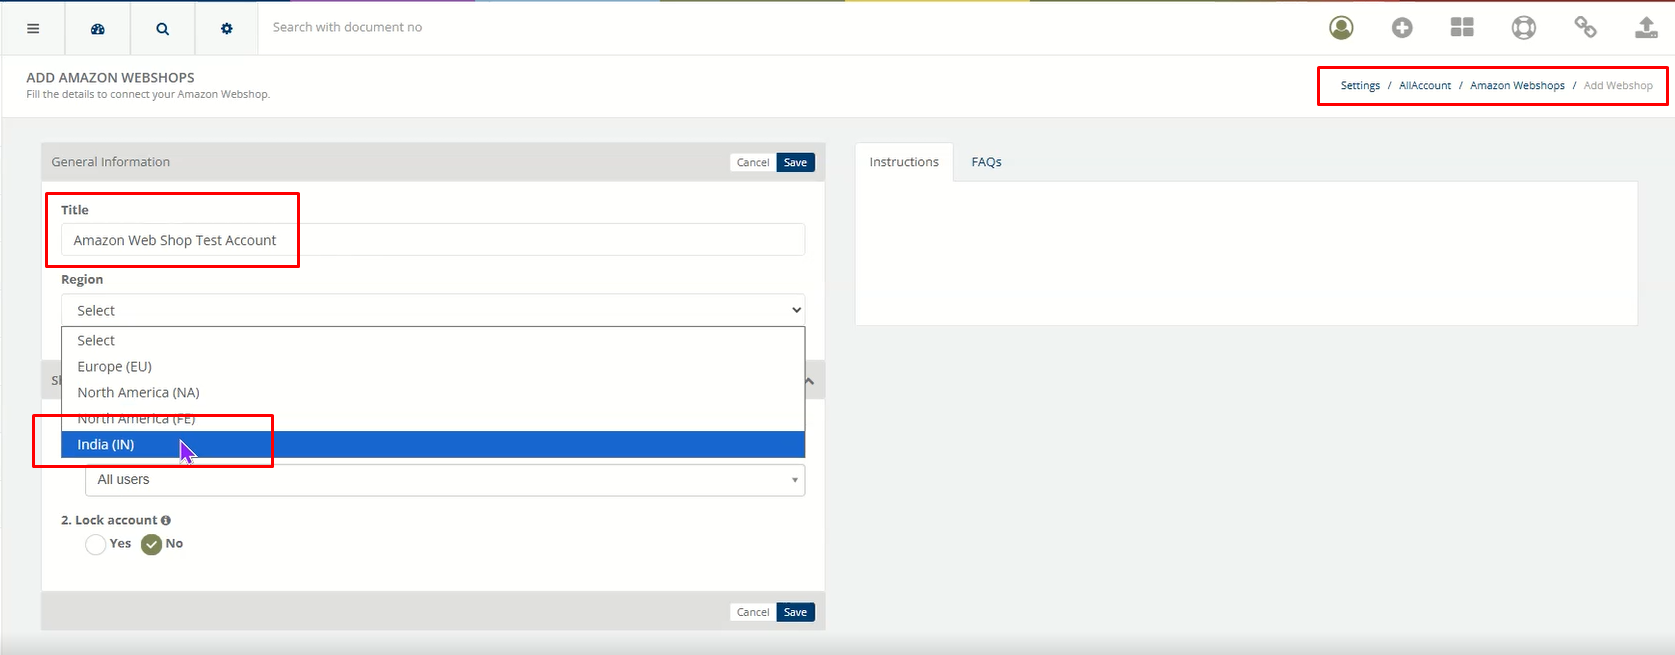Click the Title input field

tap(433, 240)
